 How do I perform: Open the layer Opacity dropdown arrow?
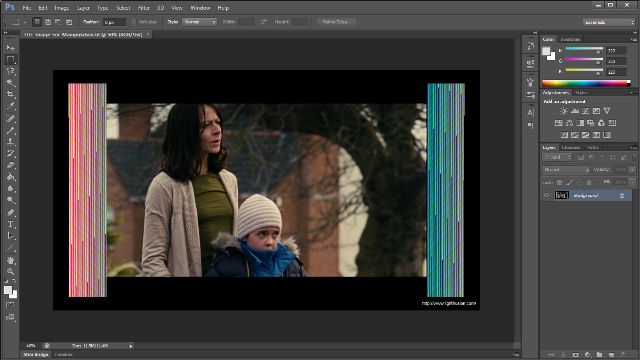(632, 170)
